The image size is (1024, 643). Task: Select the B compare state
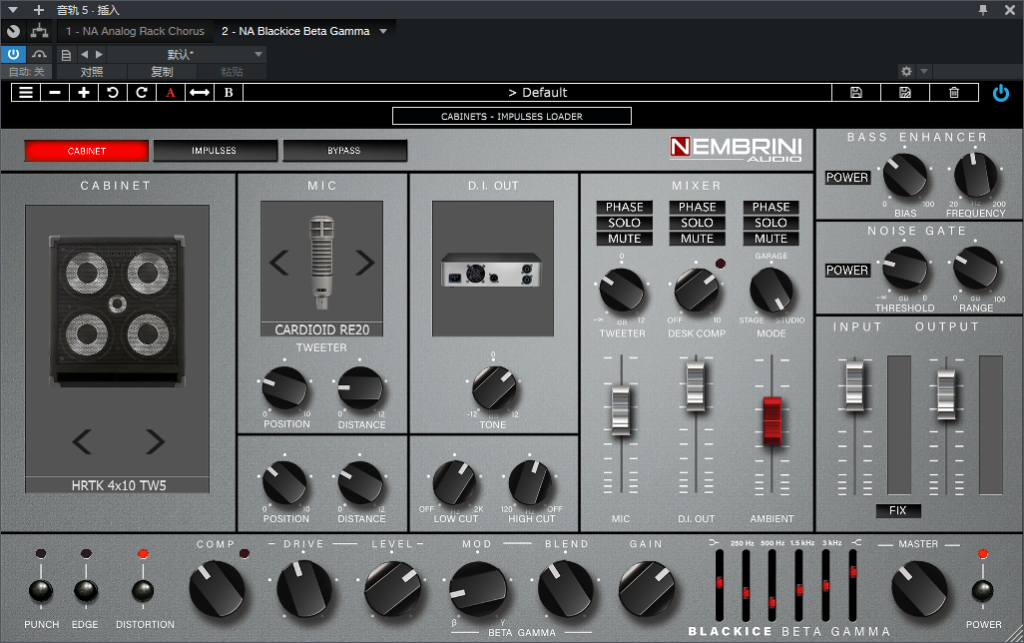(x=229, y=93)
